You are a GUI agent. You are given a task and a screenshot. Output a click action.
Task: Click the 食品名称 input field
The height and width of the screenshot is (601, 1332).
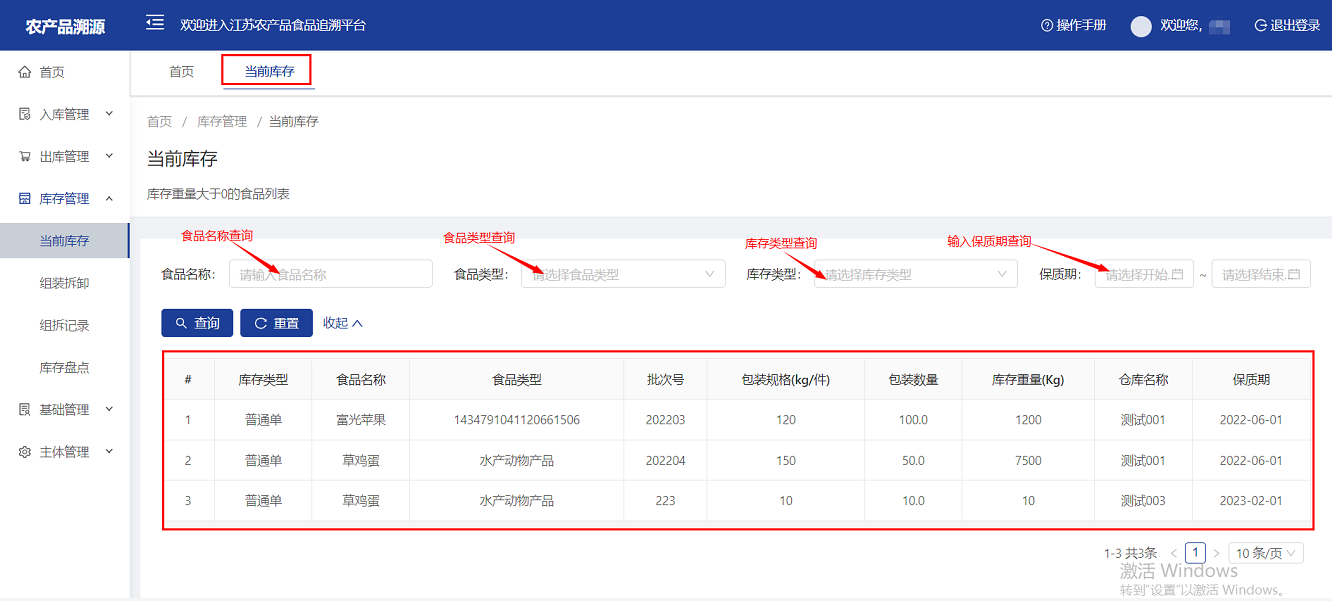330,274
